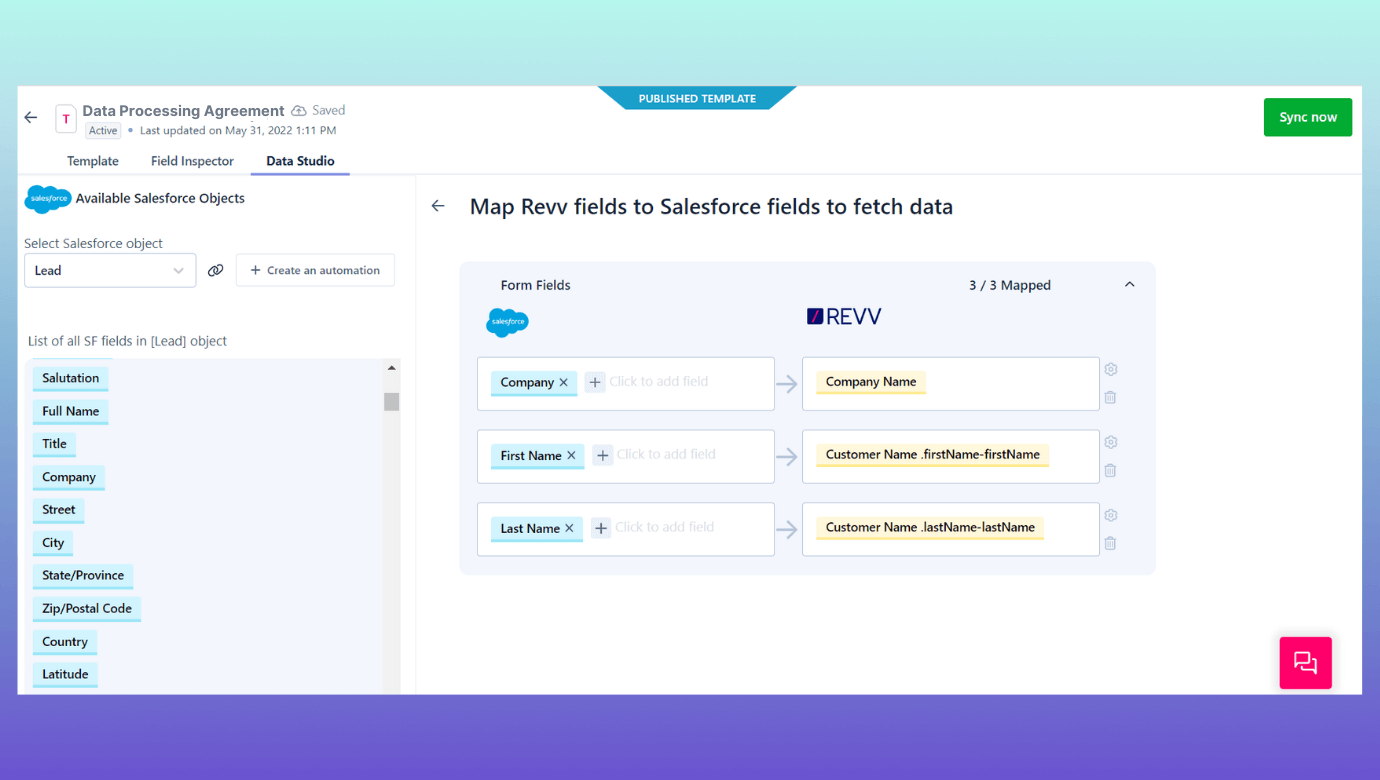Click the First Name Salesforce field chip
This screenshot has height=780, width=1380.
[x=538, y=456]
